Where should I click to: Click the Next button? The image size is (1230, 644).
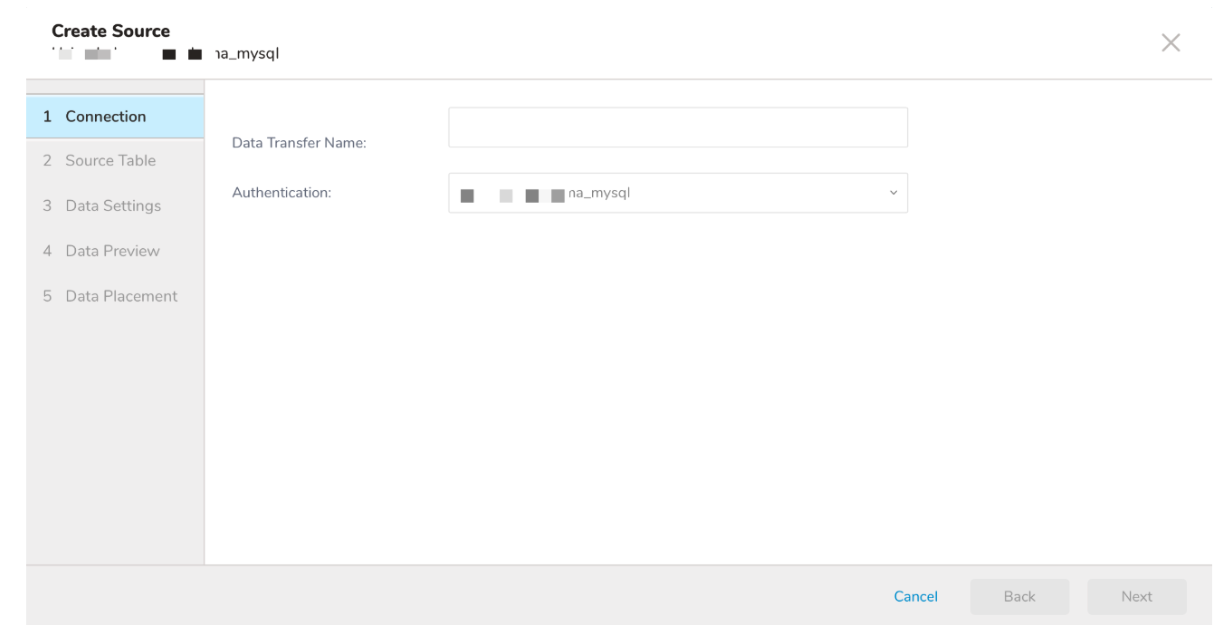click(x=1136, y=597)
